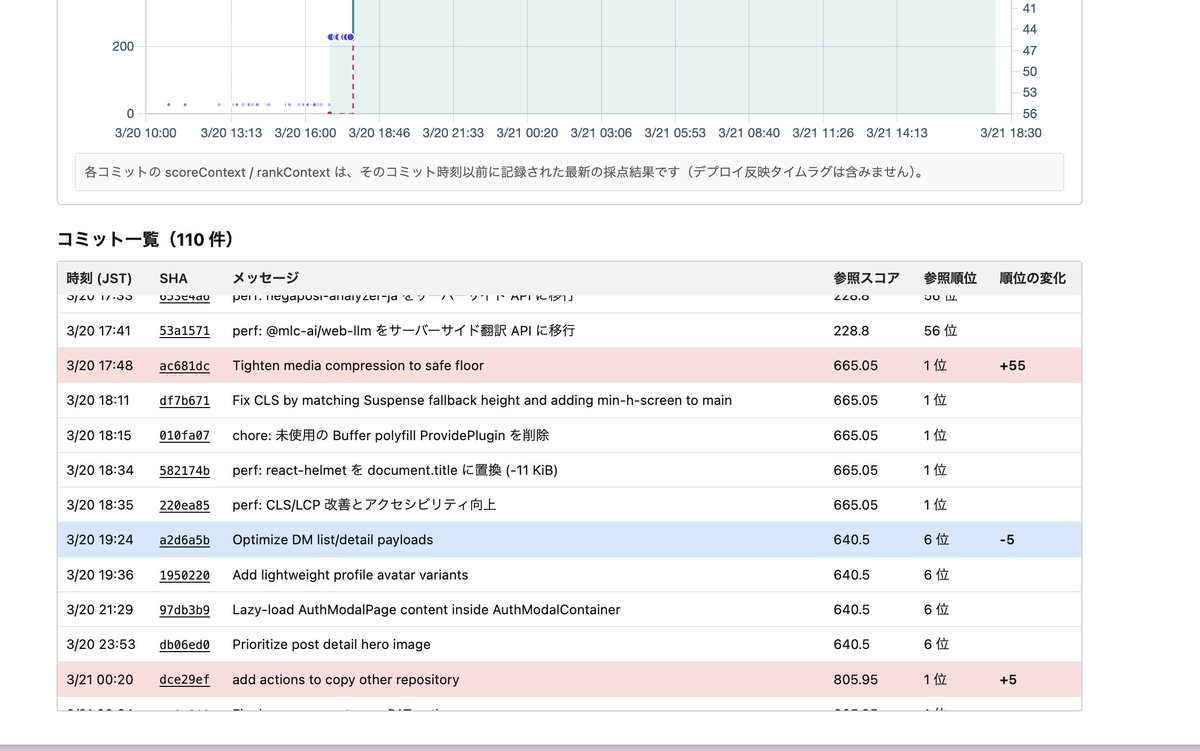The height and width of the screenshot is (751, 1200).
Task: Click score 665.05 in ac681dc row
Action: pyautogui.click(x=856, y=366)
